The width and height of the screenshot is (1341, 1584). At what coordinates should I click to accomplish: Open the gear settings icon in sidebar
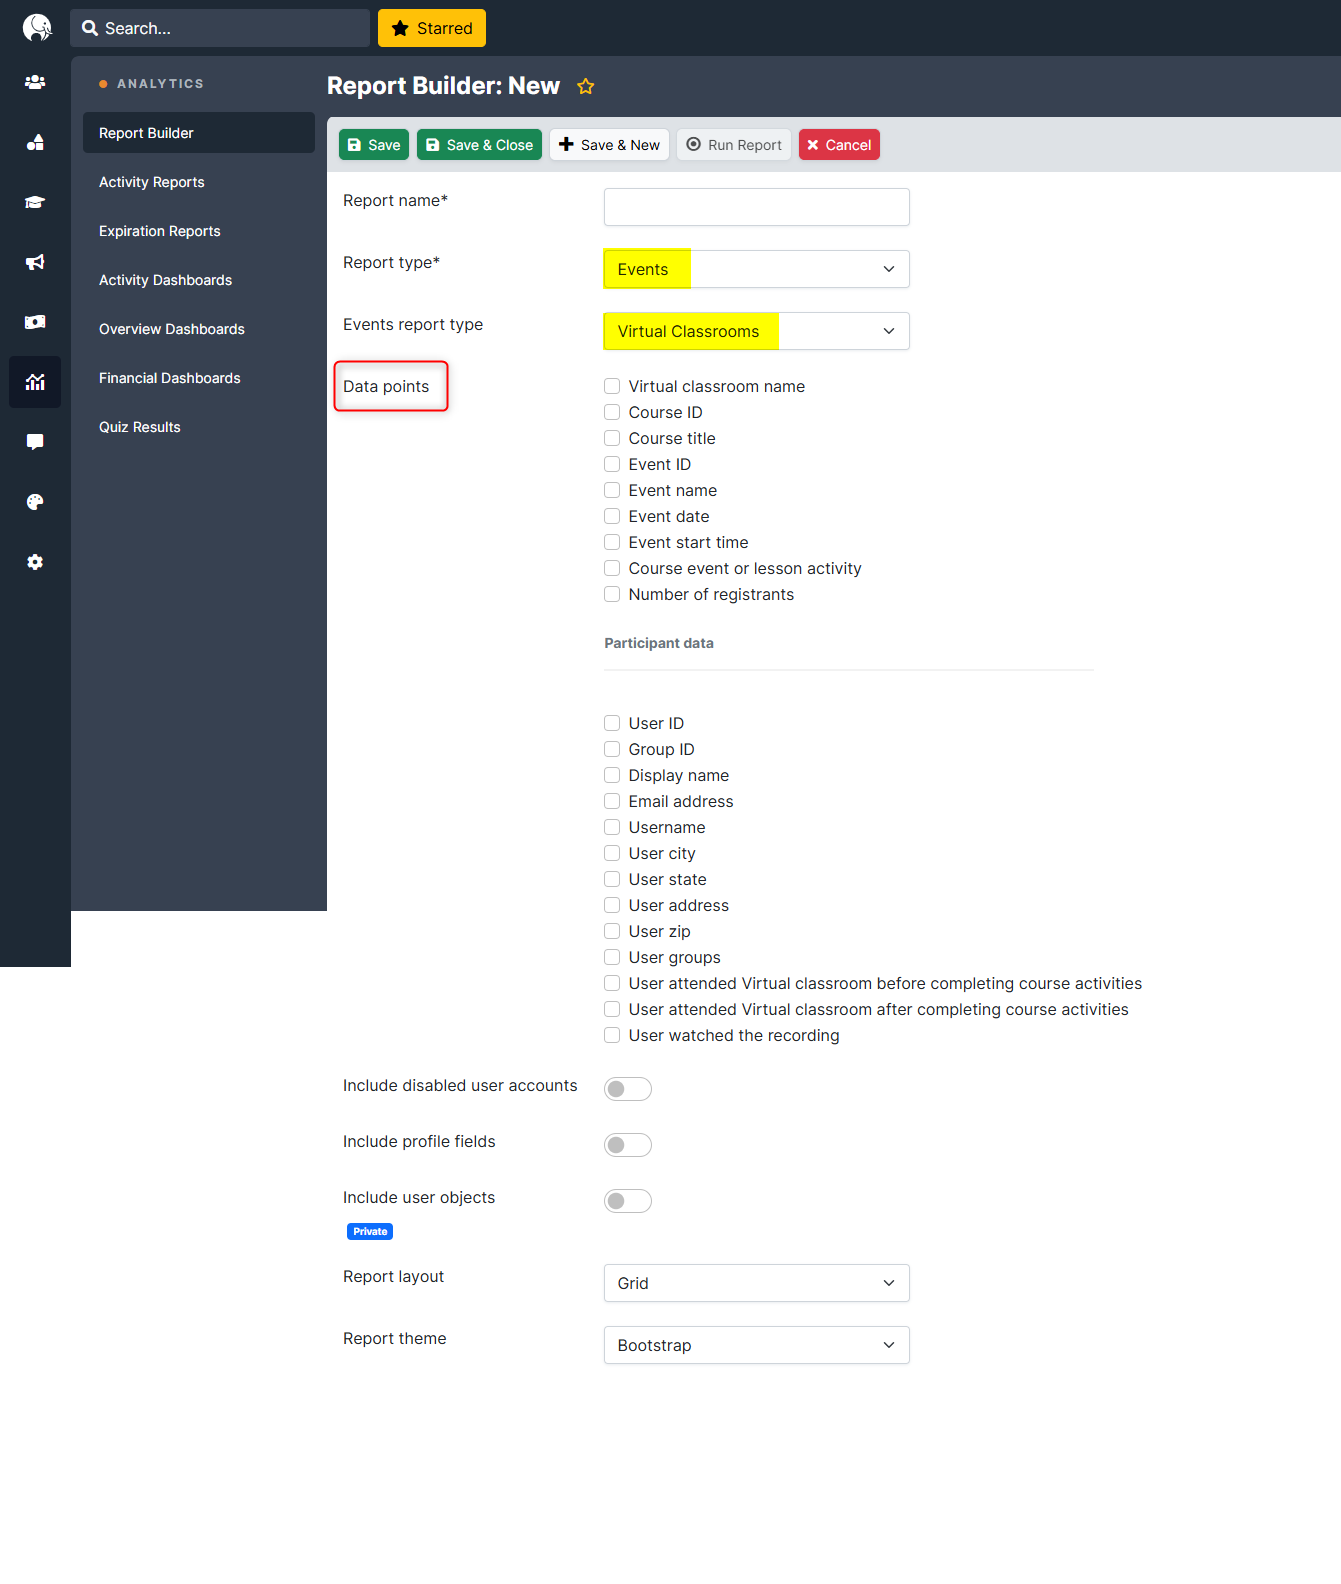35,562
